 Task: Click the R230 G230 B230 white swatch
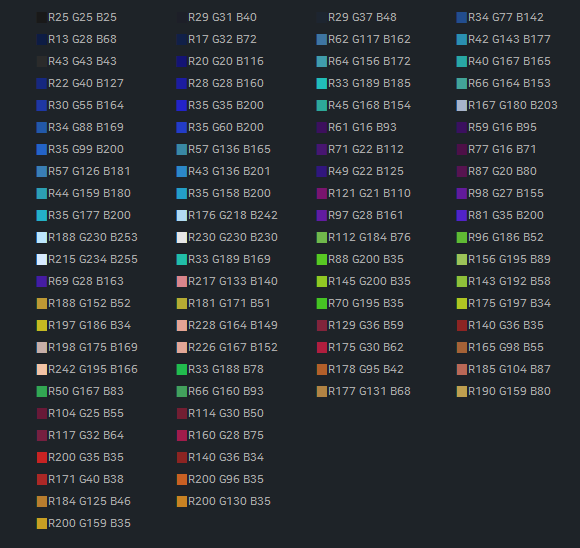click(182, 238)
